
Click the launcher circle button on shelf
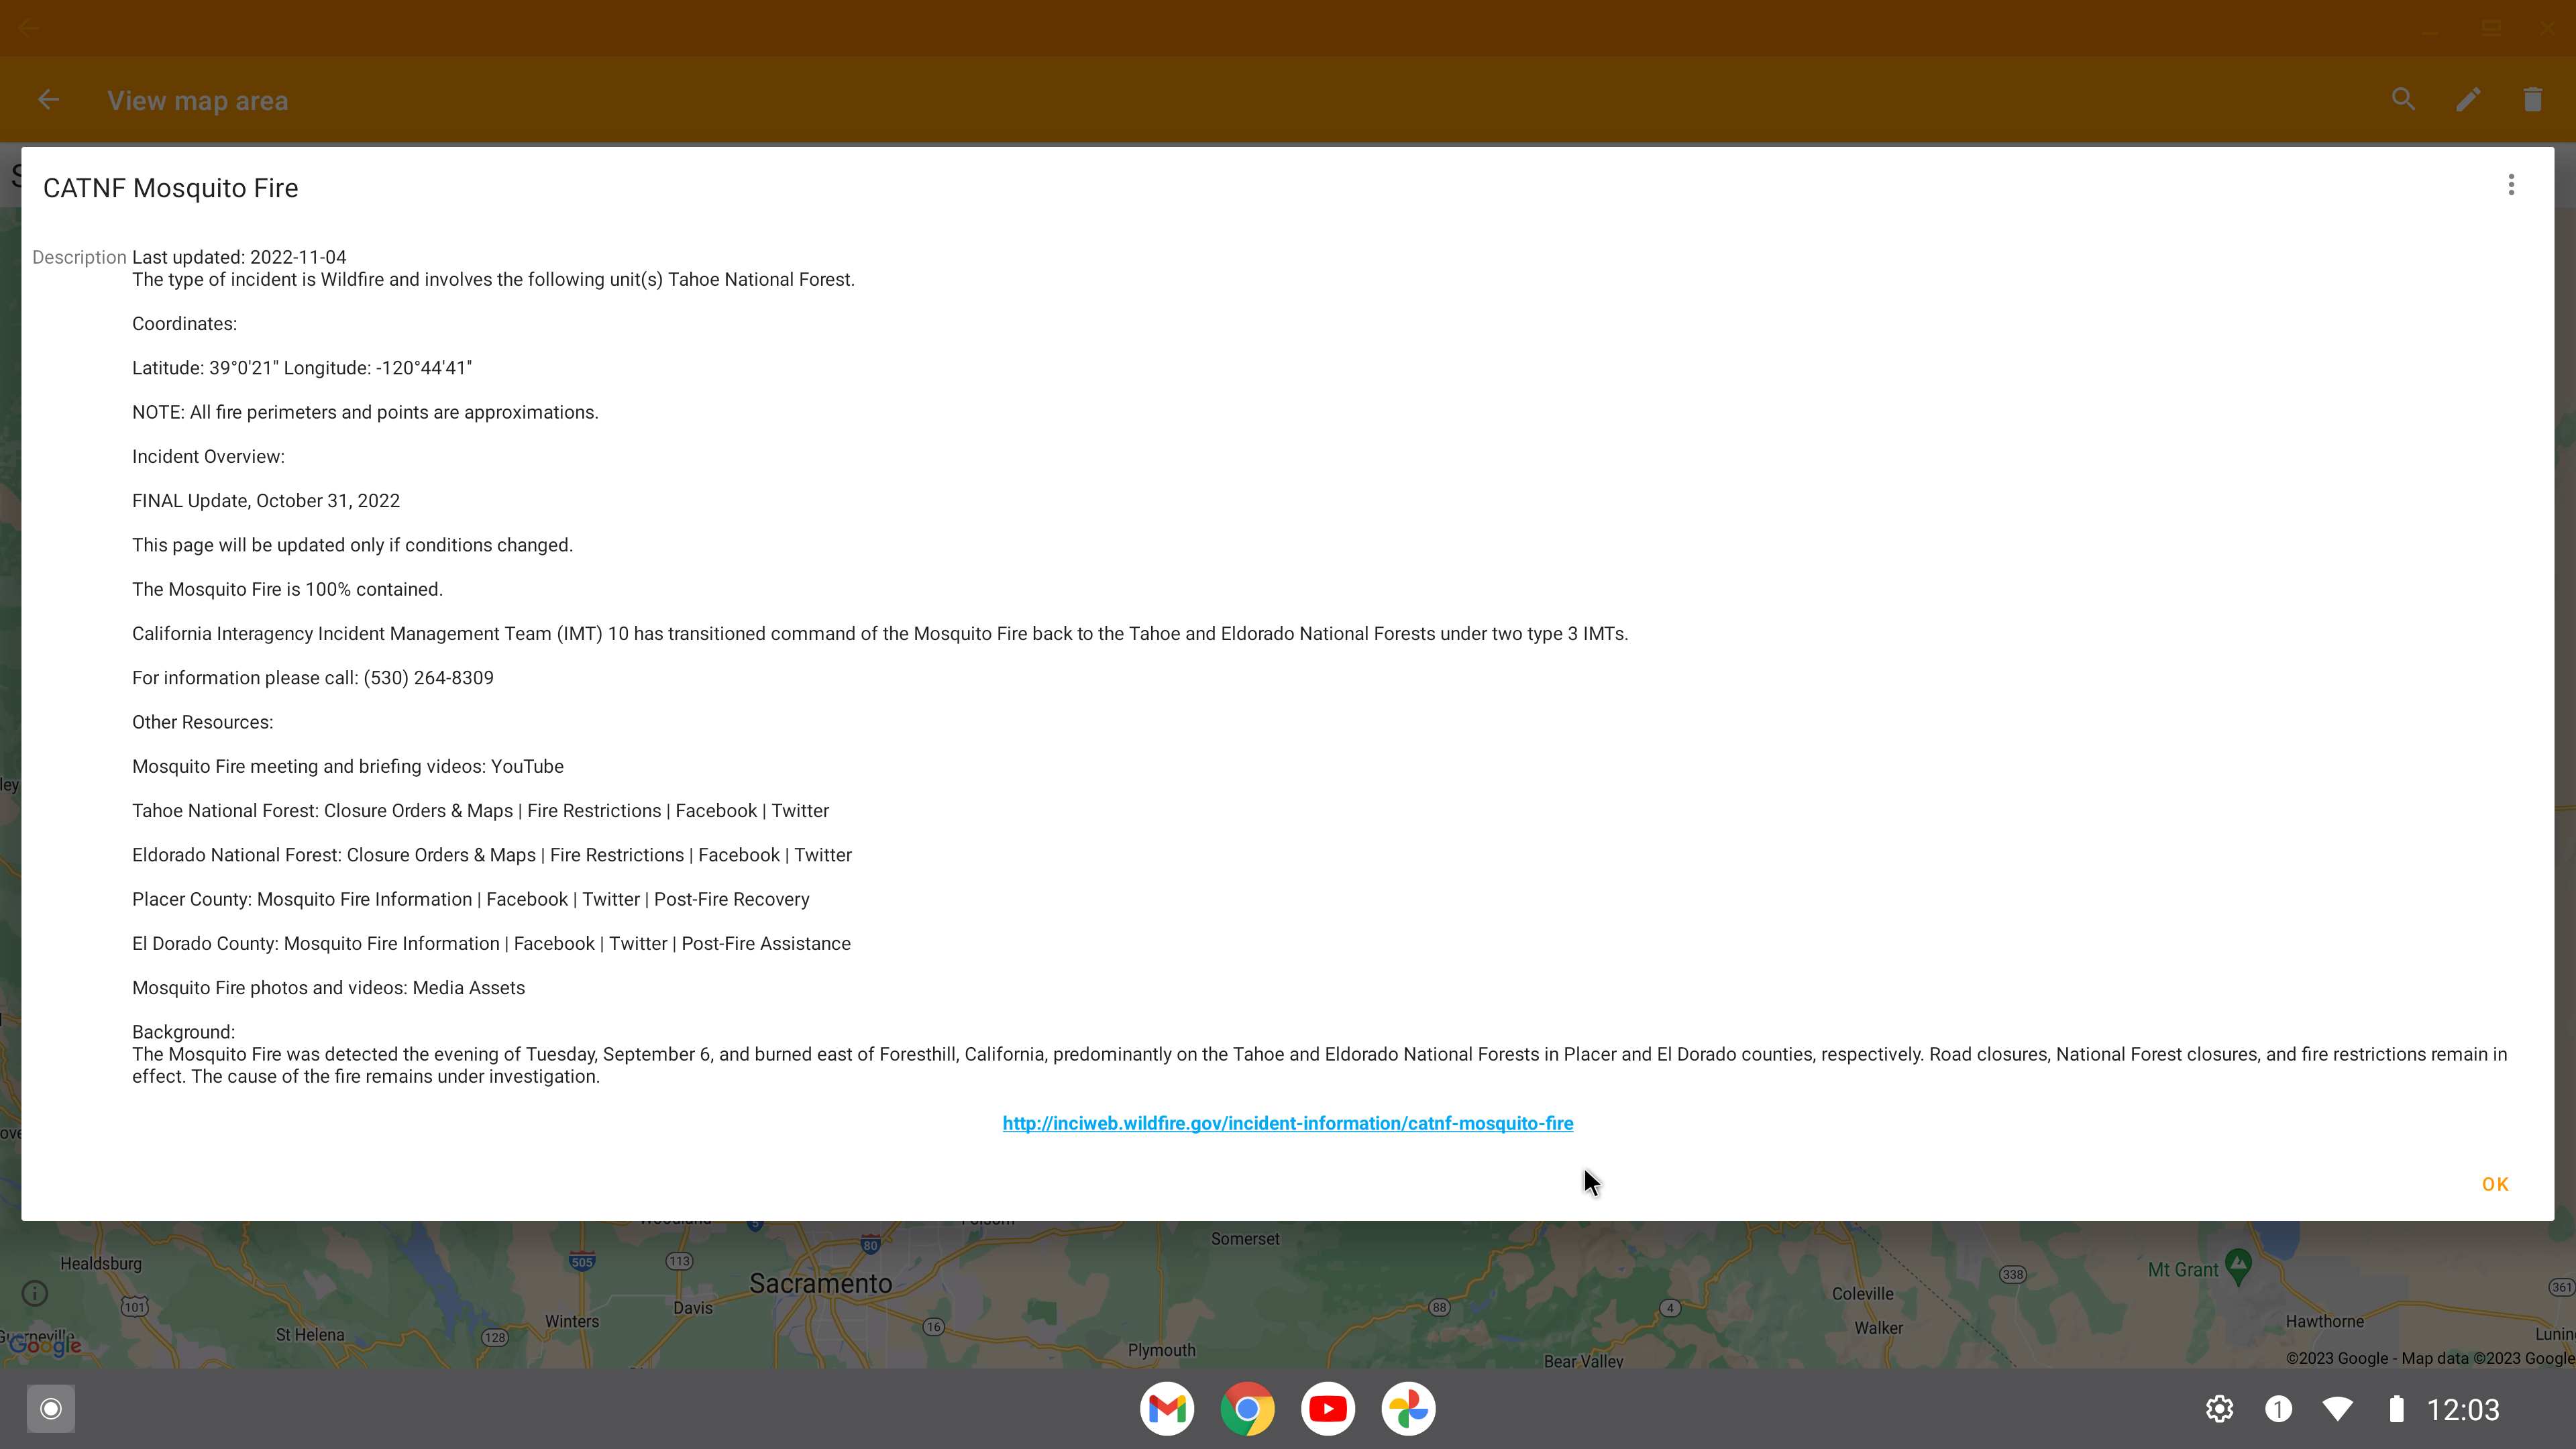pos(51,1409)
